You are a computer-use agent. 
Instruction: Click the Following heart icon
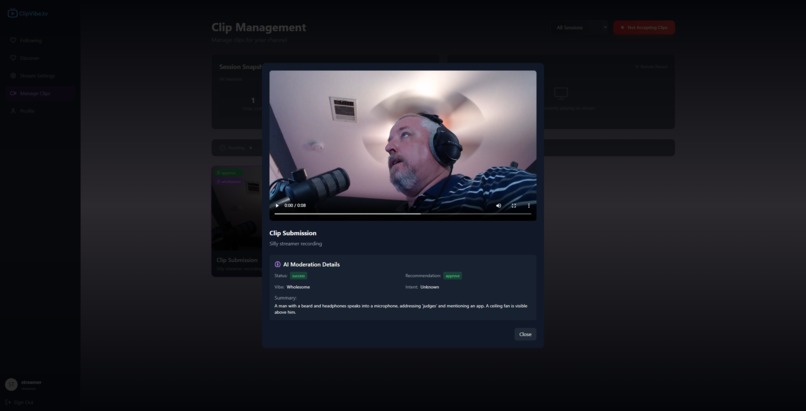13,41
